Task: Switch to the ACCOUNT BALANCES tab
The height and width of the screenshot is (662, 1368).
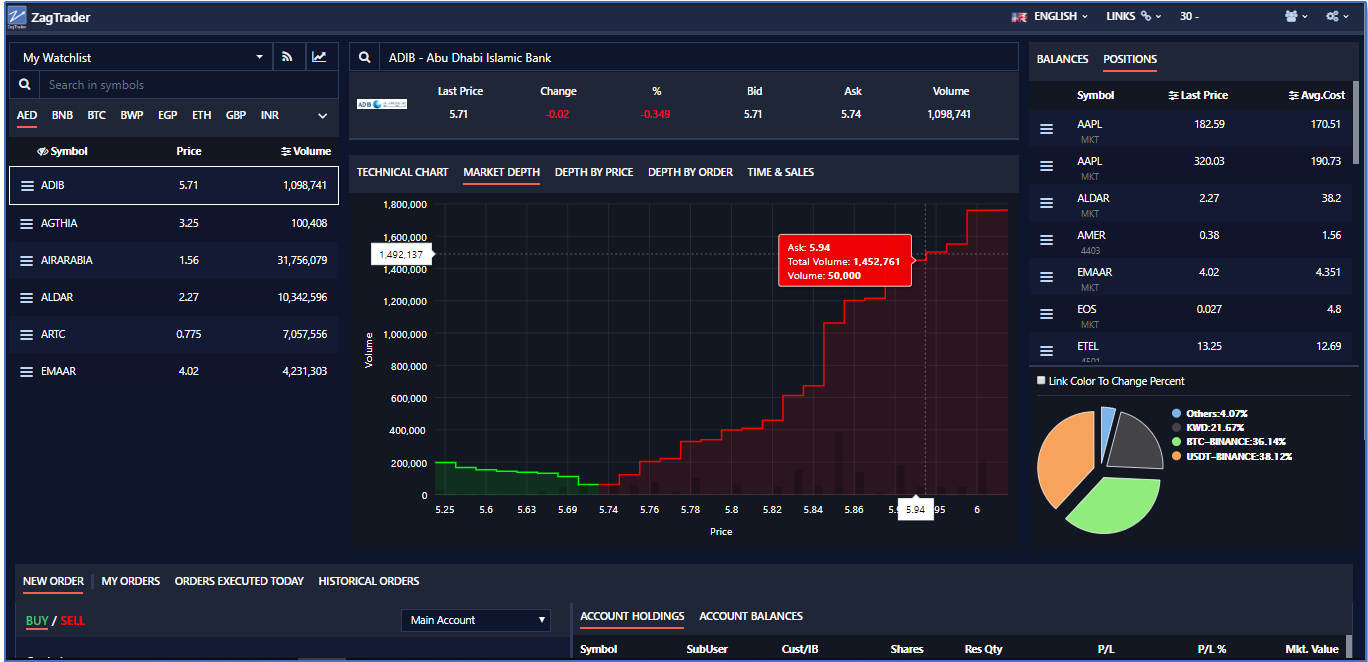Action: coord(751,616)
